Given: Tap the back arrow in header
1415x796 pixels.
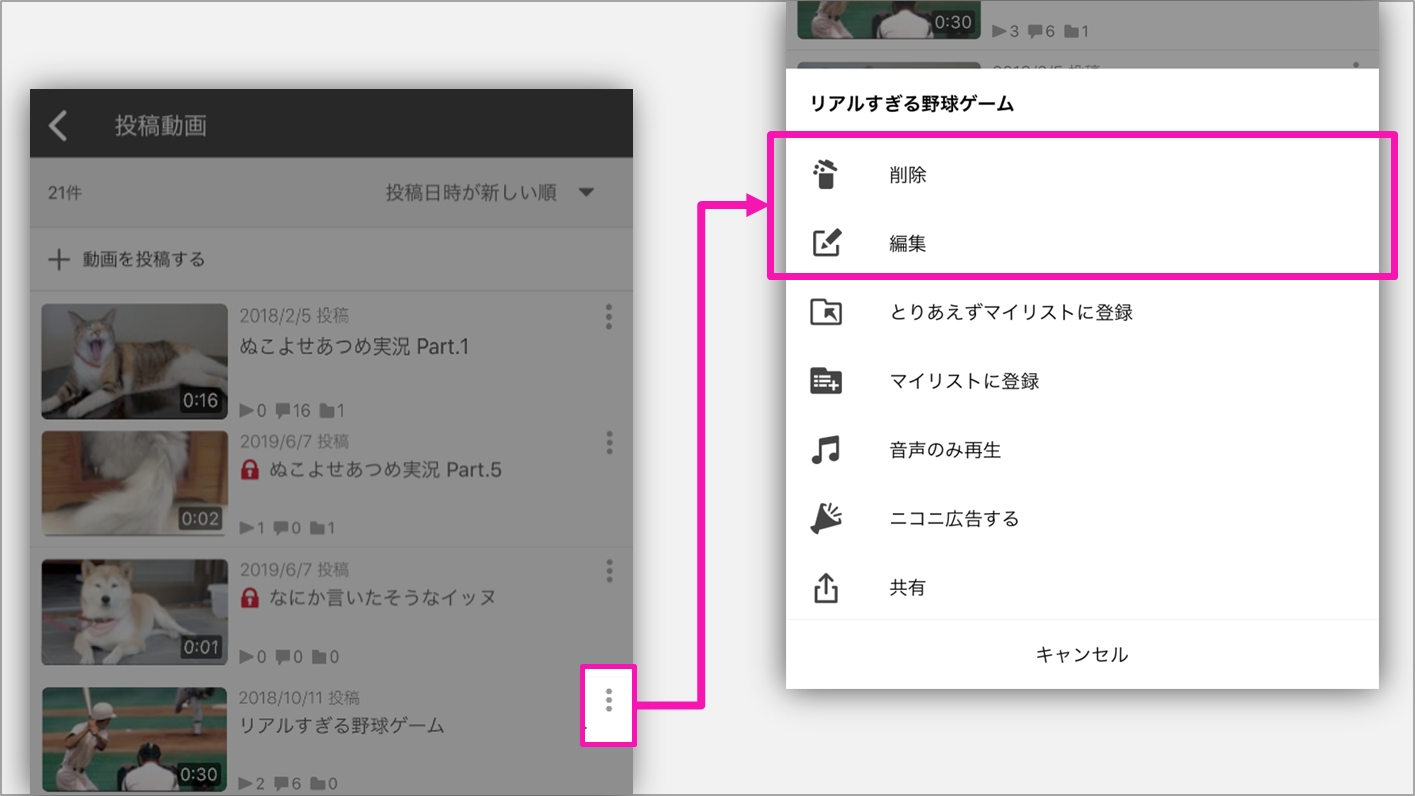Looking at the screenshot, I should coord(58,125).
